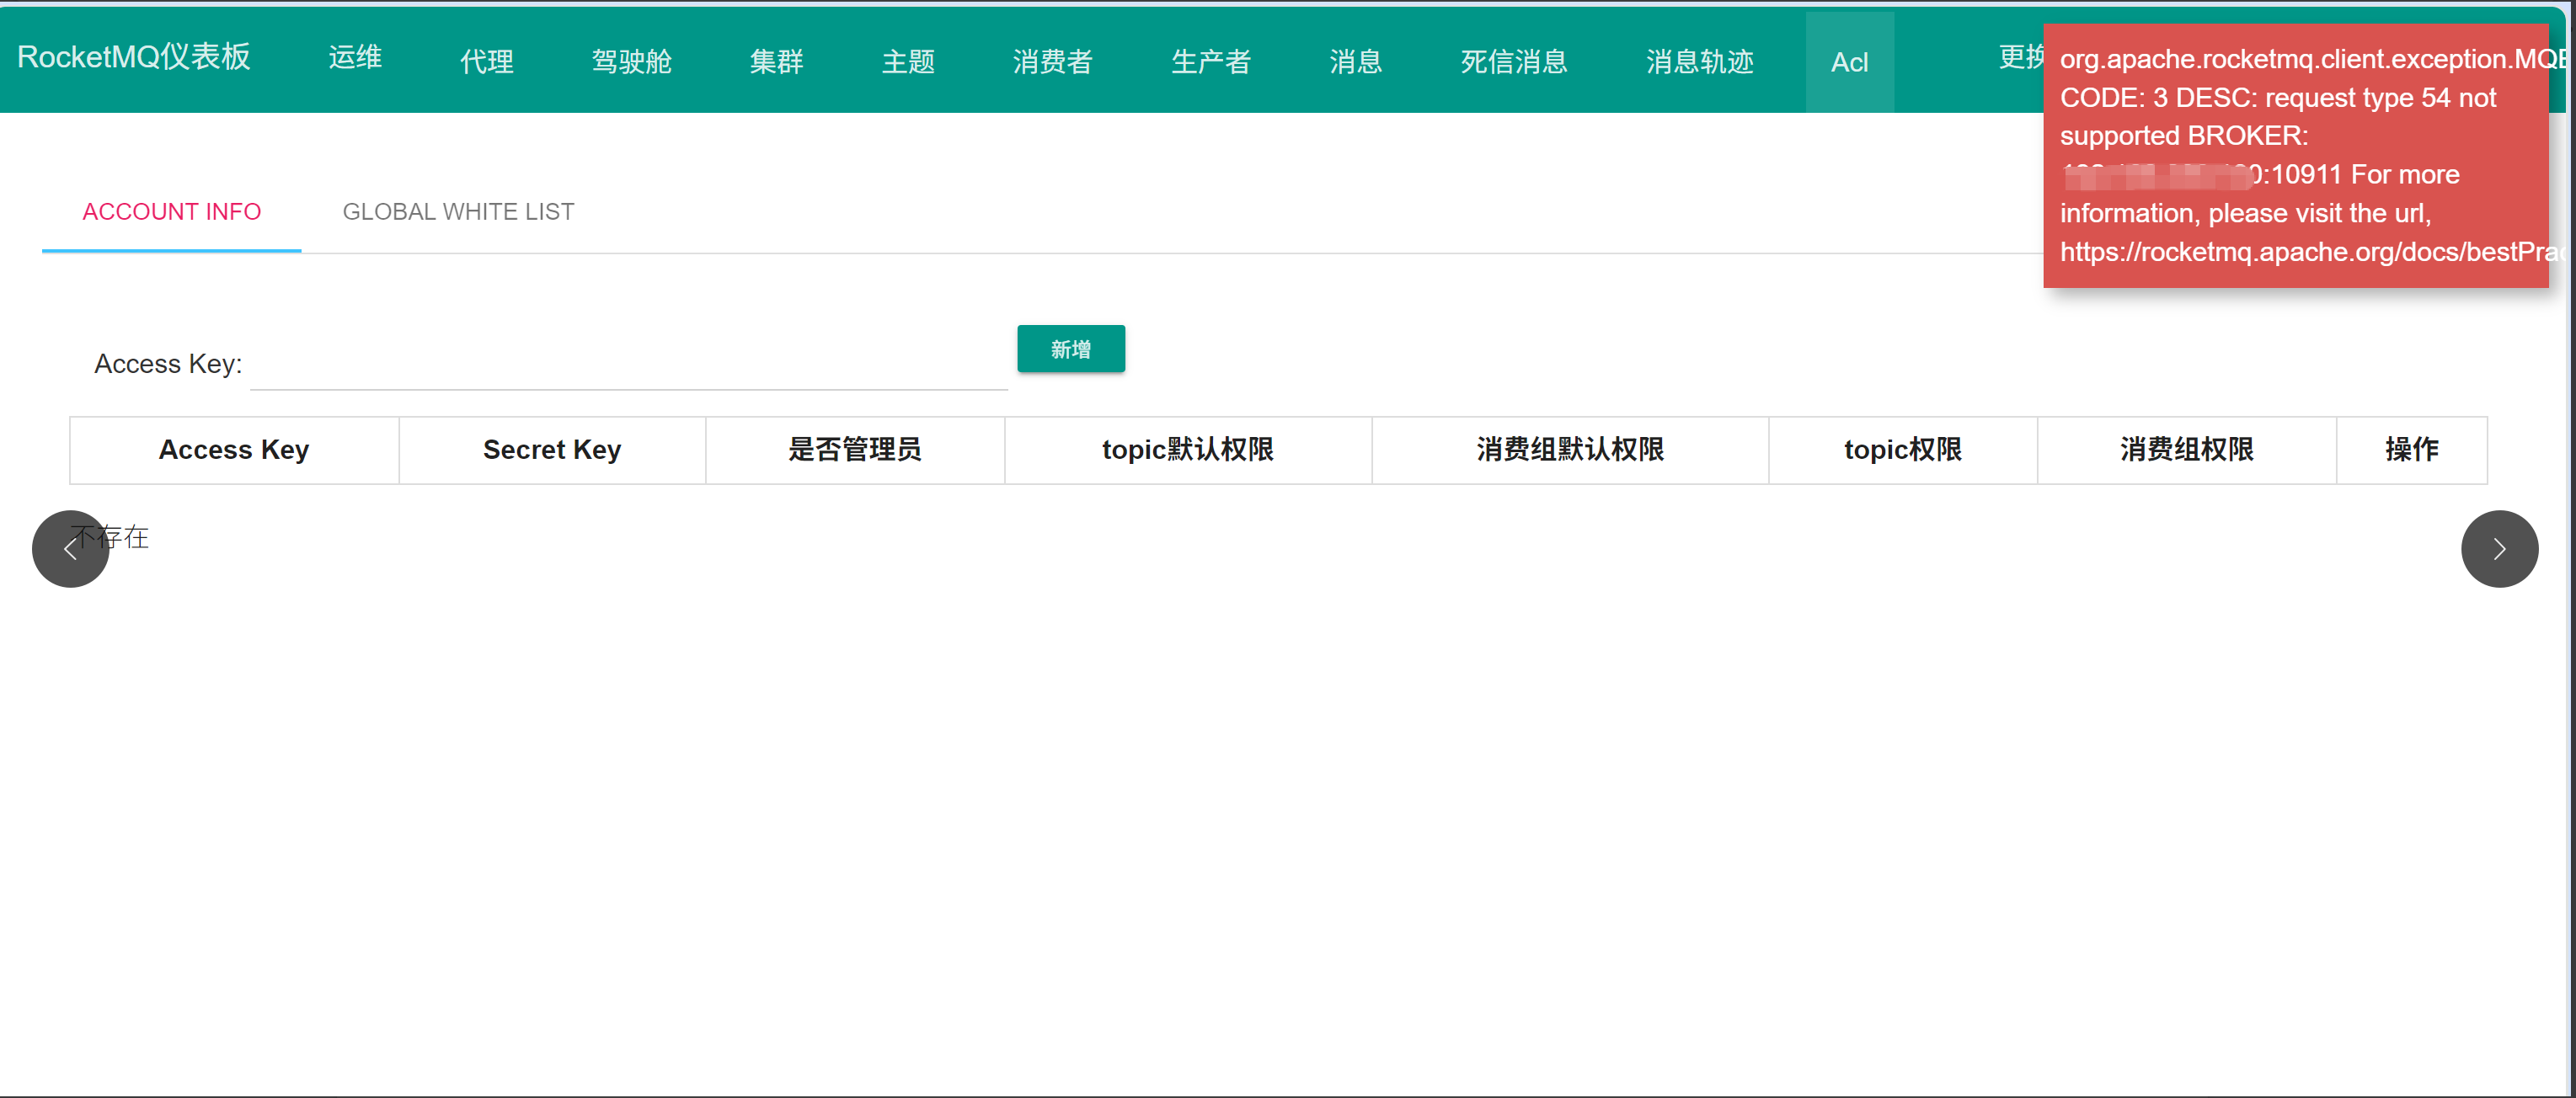Image resolution: width=2576 pixels, height=1098 pixels.
Task: Open the 集群 (Cluster) section
Action: [x=776, y=61]
